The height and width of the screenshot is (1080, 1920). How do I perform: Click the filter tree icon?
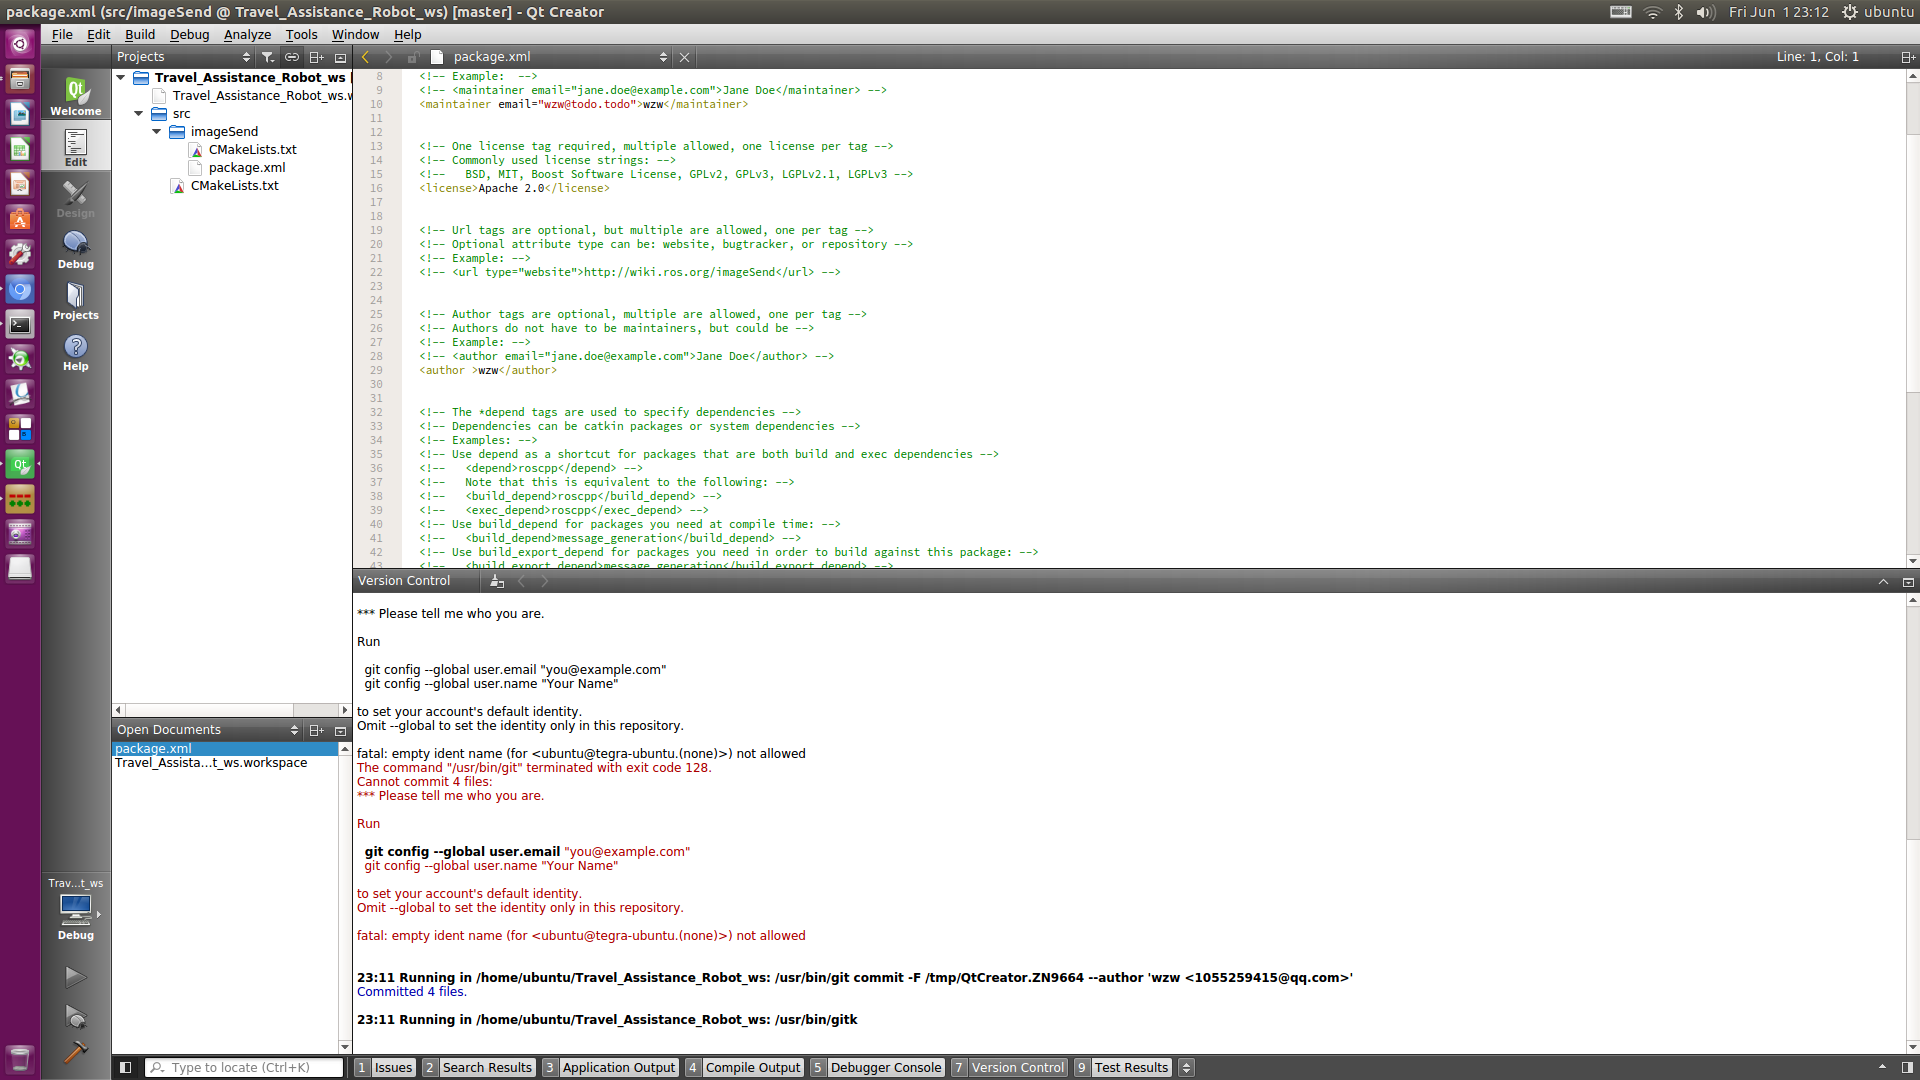pyautogui.click(x=268, y=57)
